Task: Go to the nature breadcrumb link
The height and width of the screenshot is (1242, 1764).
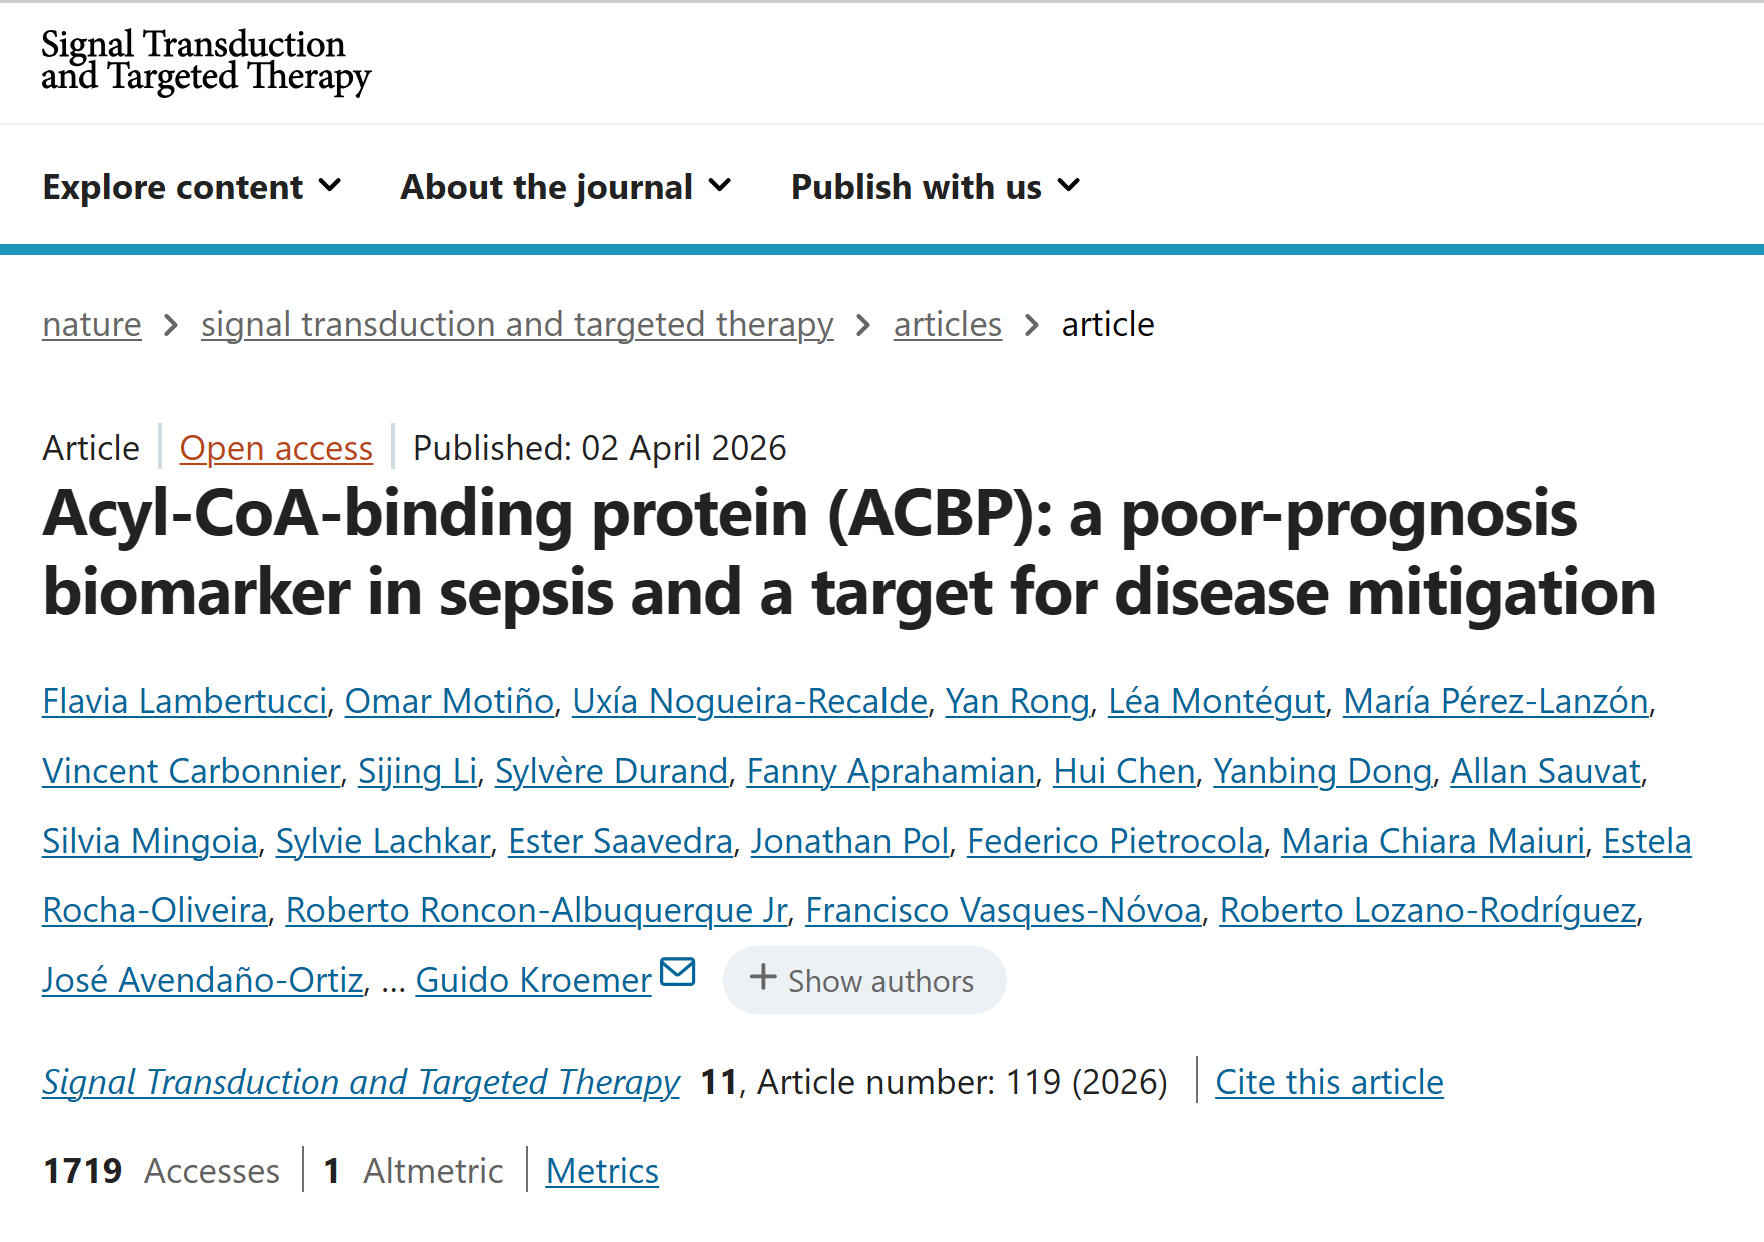Action: point(92,325)
